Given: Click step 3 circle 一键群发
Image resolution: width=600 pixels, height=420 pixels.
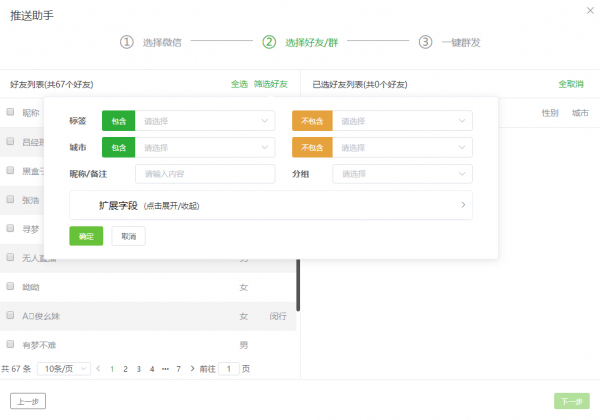Looking at the screenshot, I should tap(425, 42).
